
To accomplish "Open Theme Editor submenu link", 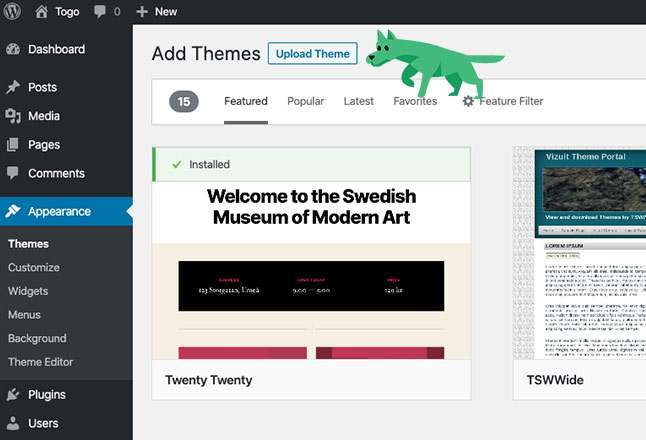I will (40, 362).
